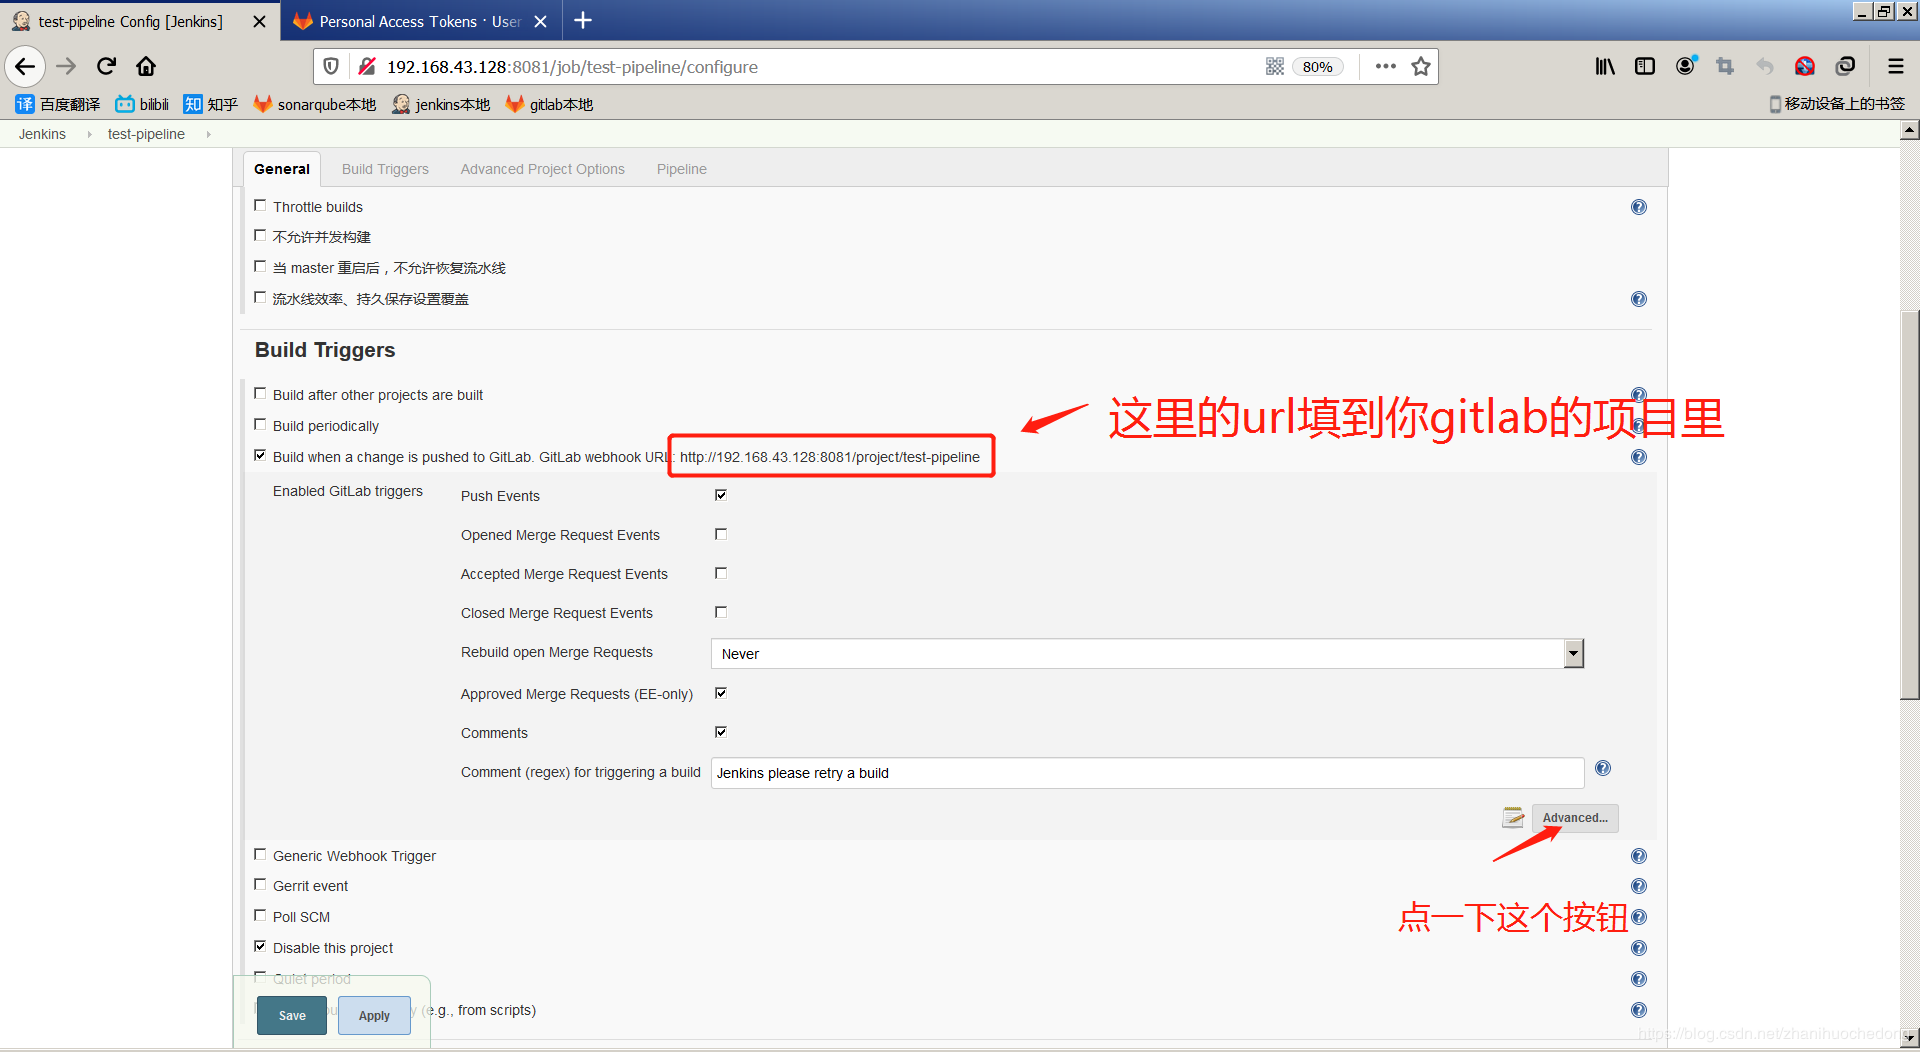Open the Firefox account profile icon
The width and height of the screenshot is (1920, 1052).
(x=1685, y=66)
